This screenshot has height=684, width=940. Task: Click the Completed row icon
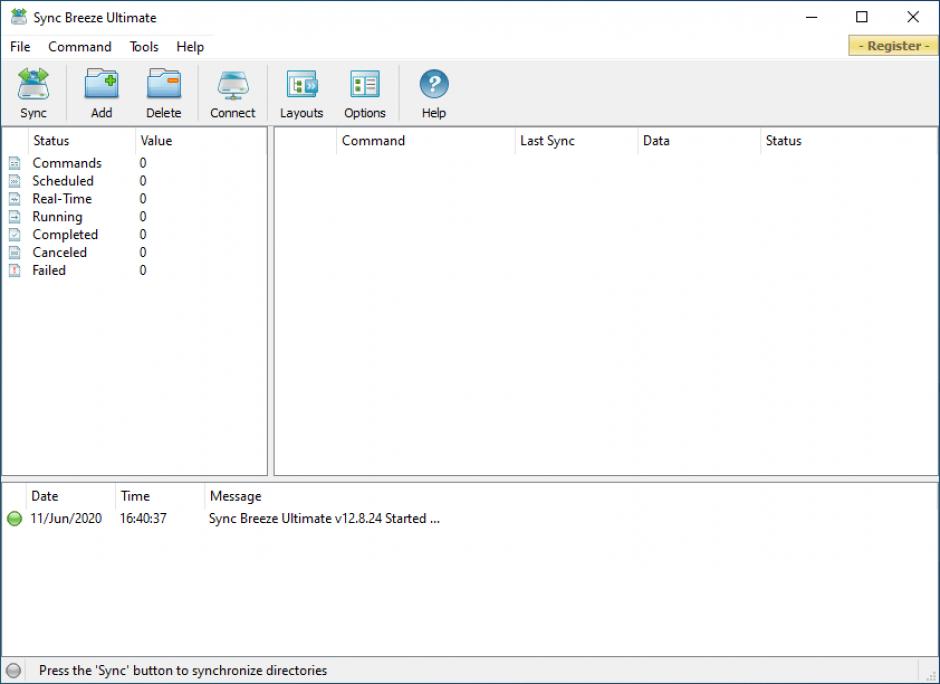15,235
